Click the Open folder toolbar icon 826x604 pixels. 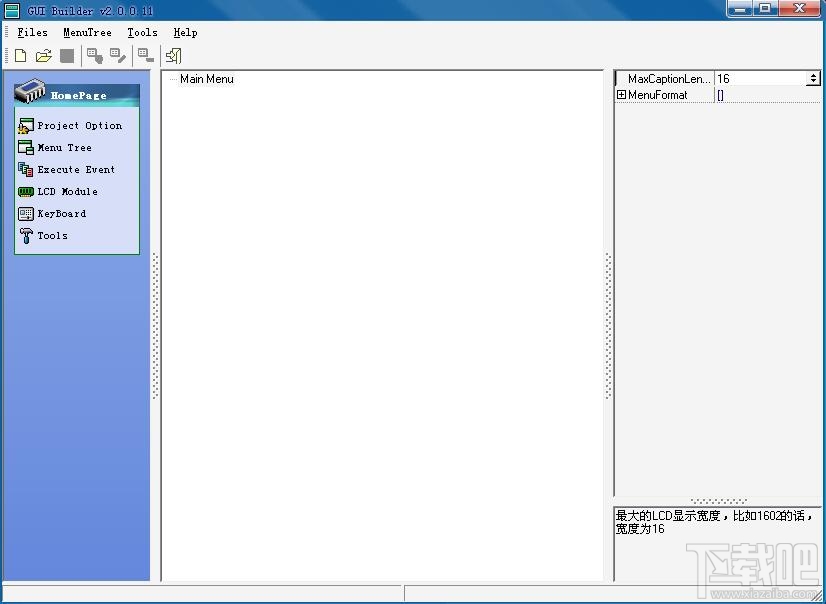(43, 56)
